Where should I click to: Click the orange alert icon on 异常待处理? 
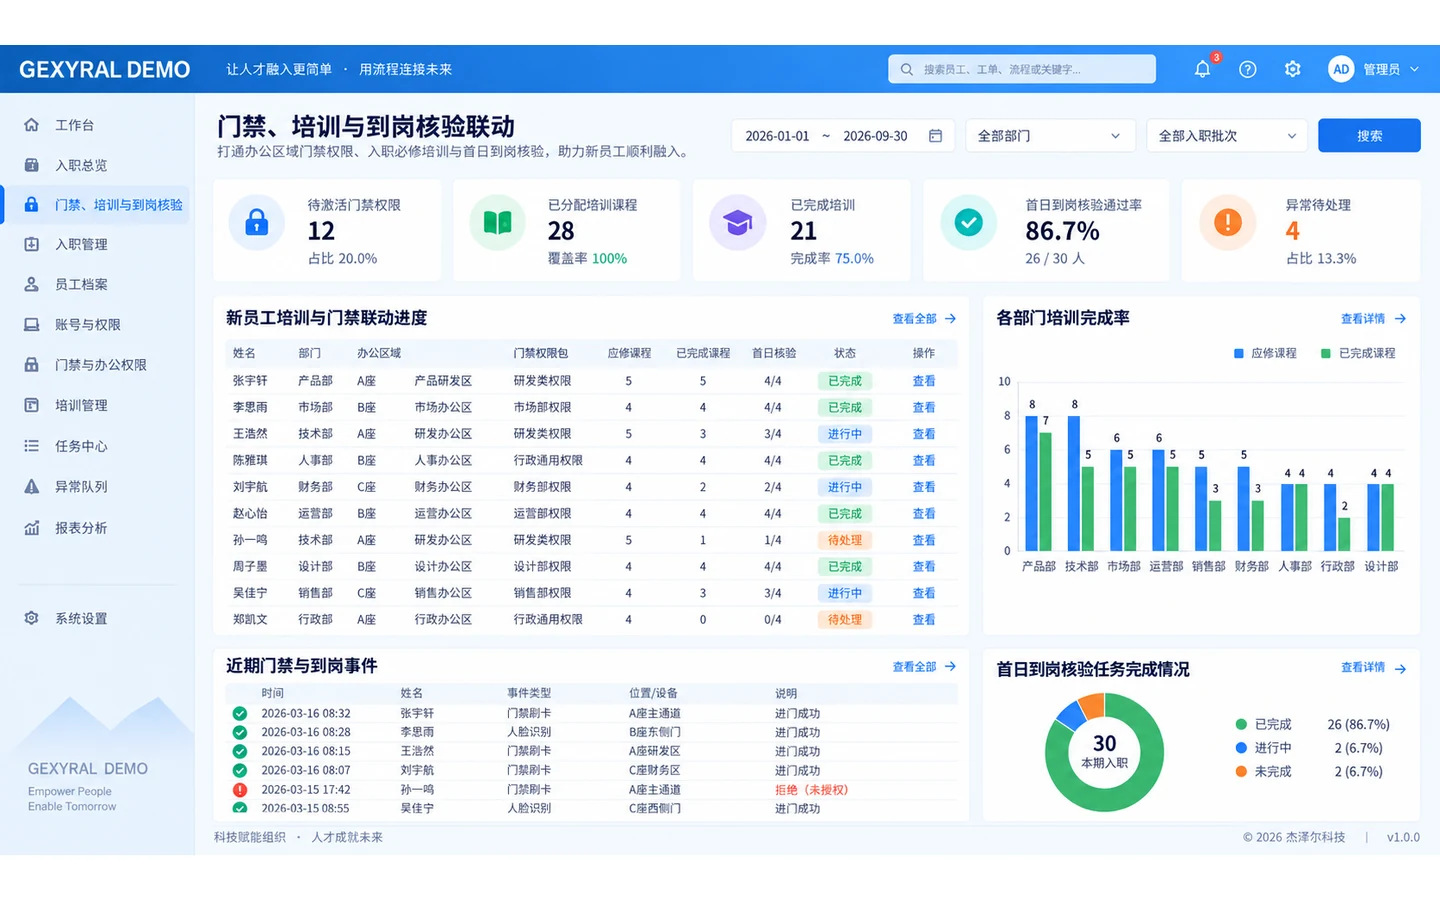point(1227,222)
